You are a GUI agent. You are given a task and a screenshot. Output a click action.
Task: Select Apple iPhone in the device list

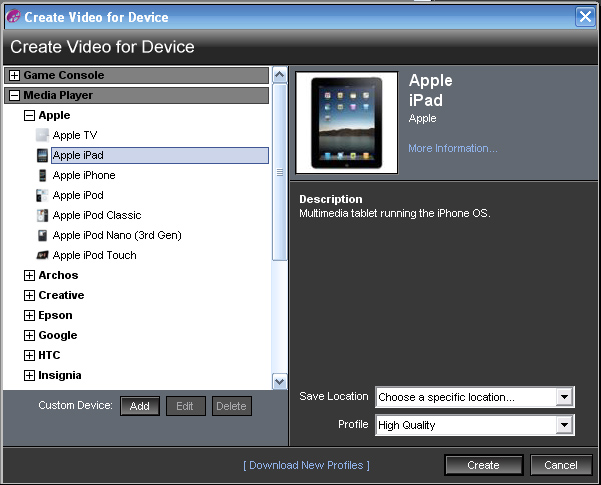coord(84,175)
